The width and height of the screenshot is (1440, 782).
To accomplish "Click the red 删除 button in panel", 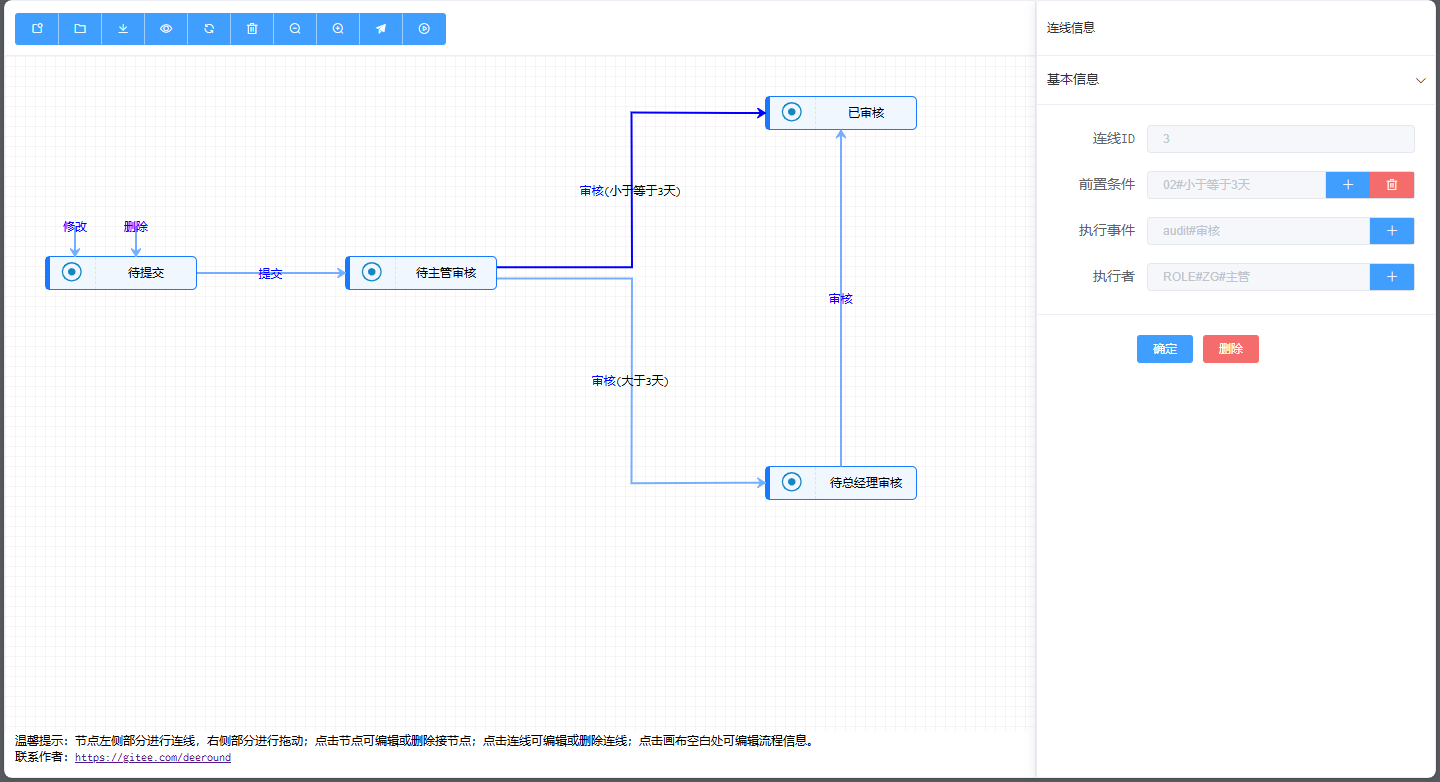I will pyautogui.click(x=1231, y=349).
